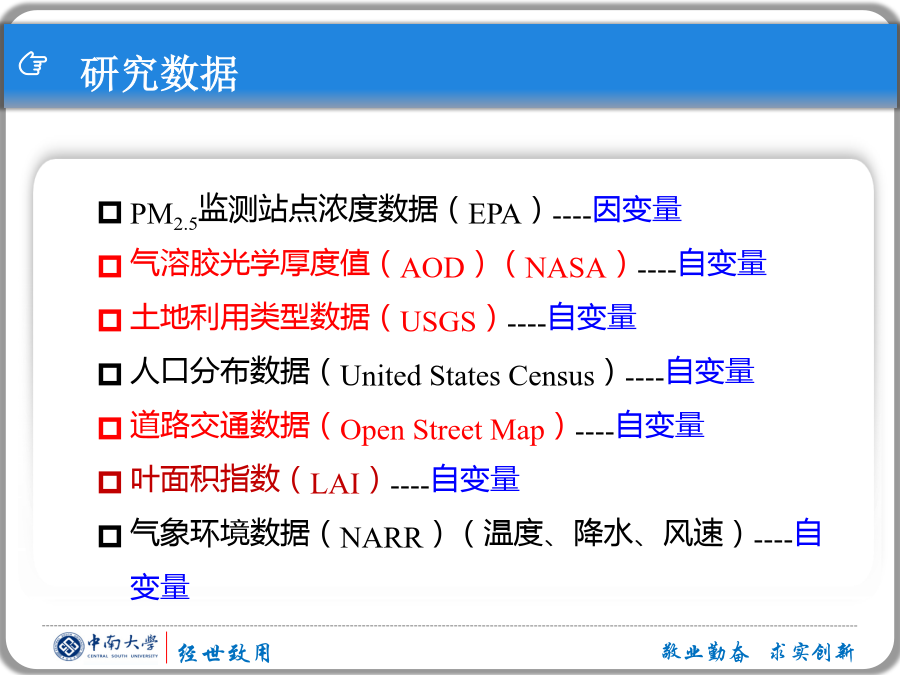This screenshot has width=900, height=675.
Task: Click the red text LAI
Action: [x=335, y=483]
